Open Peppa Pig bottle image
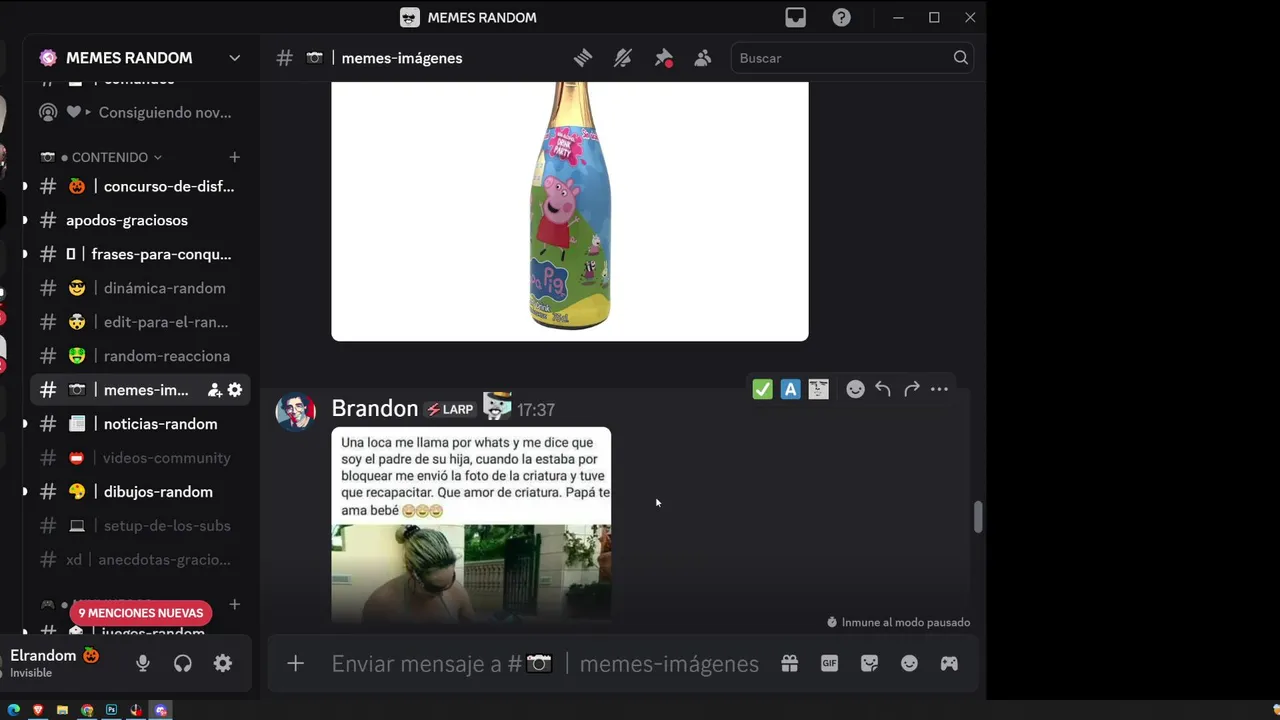The image size is (1280, 720). pos(570,211)
